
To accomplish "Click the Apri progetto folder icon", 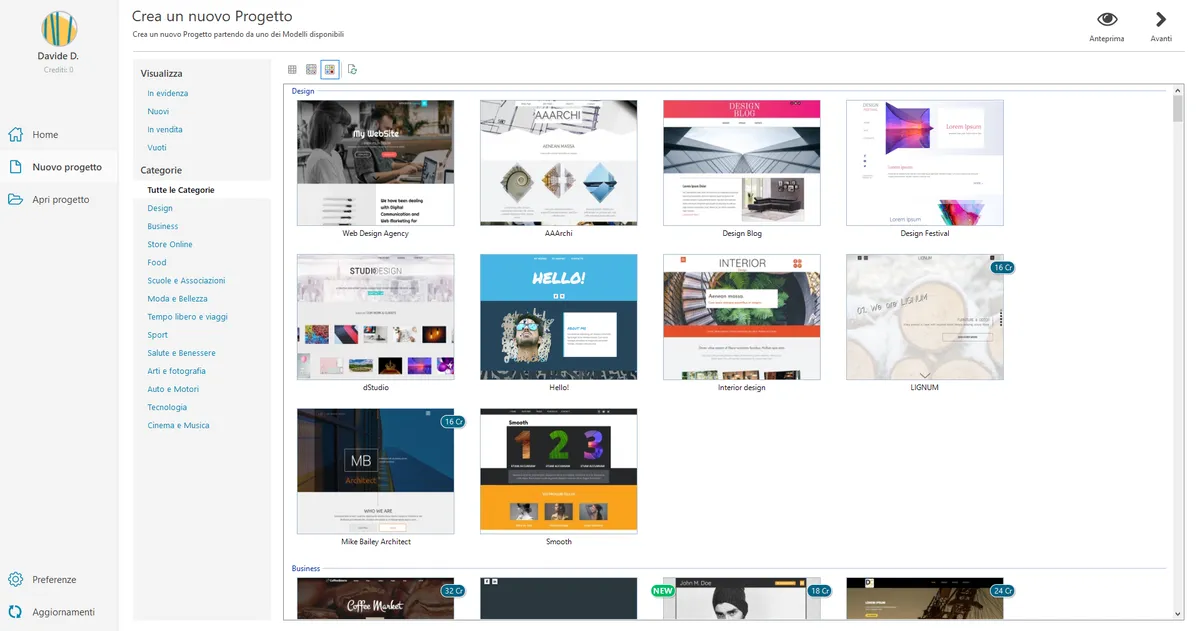I will click(x=15, y=200).
